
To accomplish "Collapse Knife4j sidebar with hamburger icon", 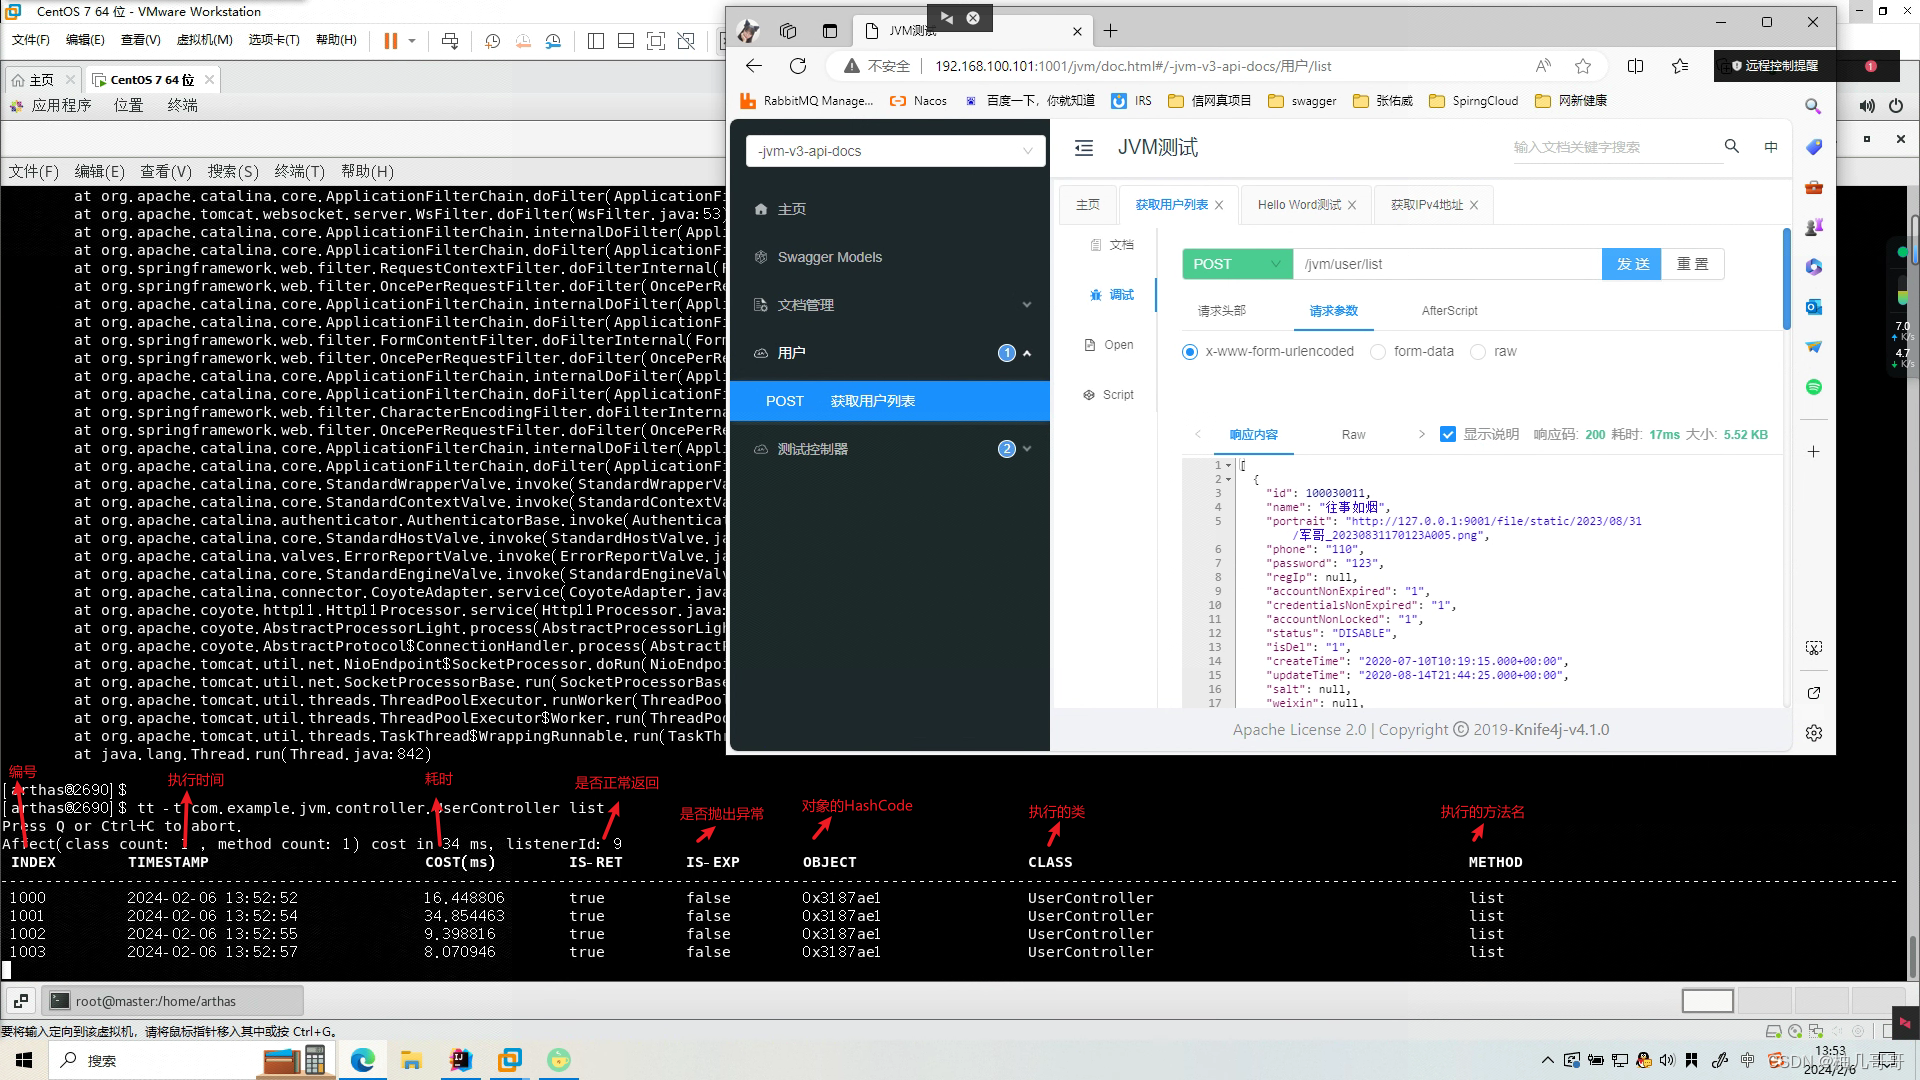I will point(1084,148).
